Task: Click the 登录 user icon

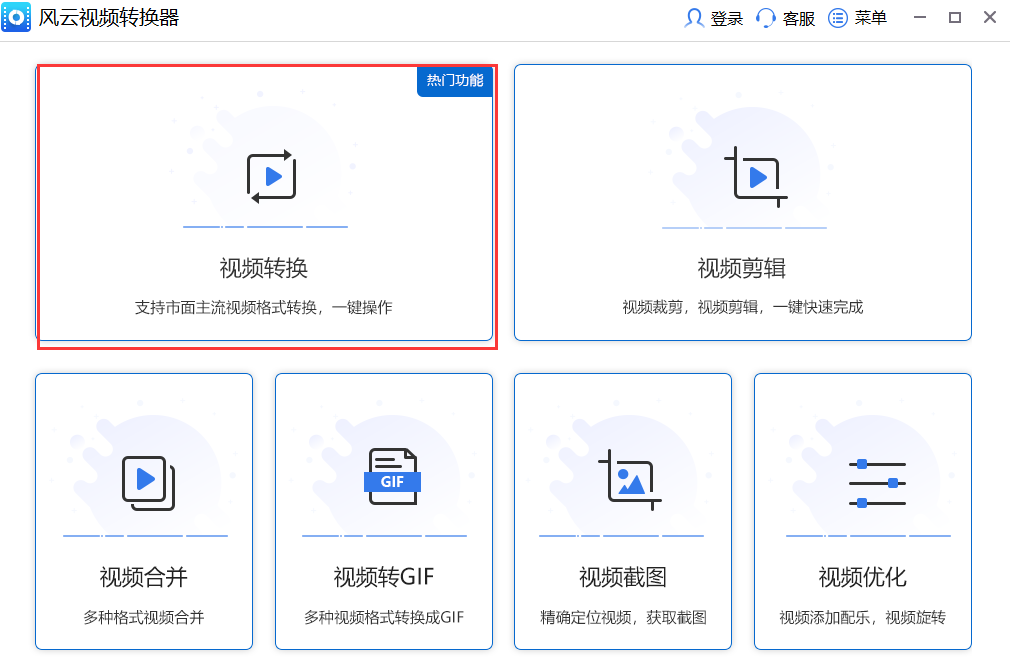Action: (694, 18)
